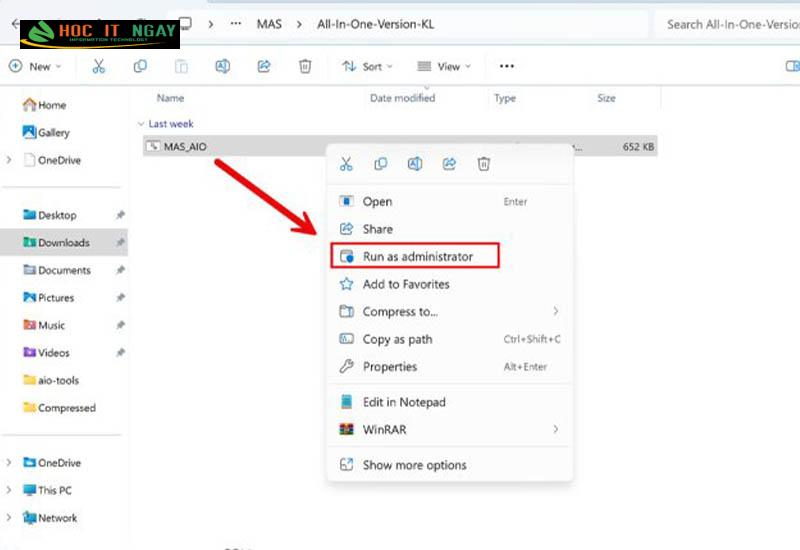The image size is (800, 550).
Task: Open the View options dropdown
Action: [x=444, y=66]
